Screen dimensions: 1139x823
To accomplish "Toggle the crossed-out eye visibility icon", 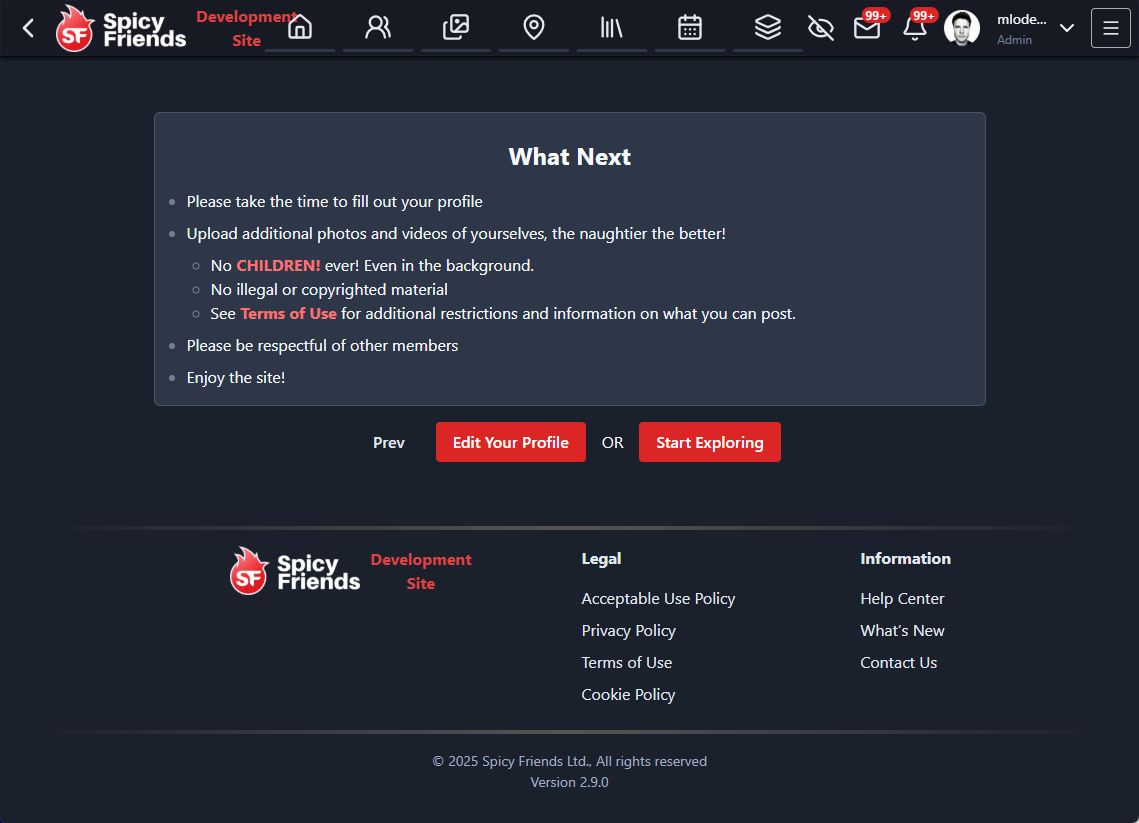I will 821,28.
